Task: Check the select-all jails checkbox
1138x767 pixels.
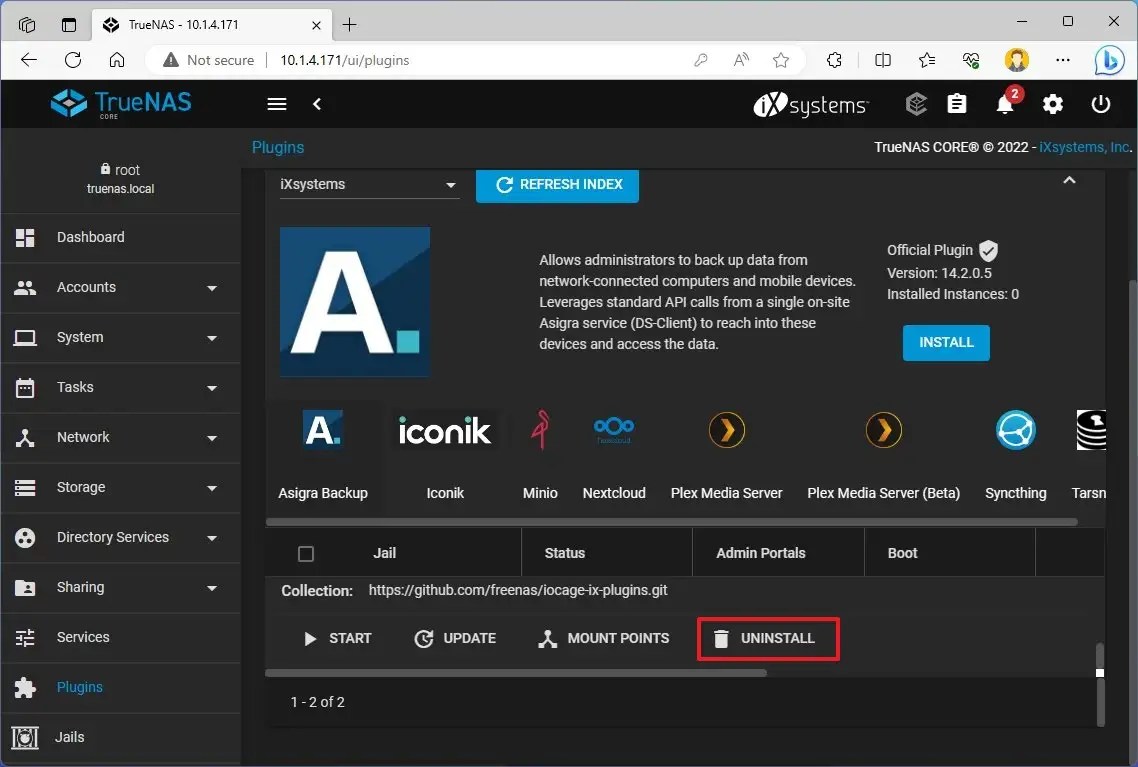Action: coord(306,552)
